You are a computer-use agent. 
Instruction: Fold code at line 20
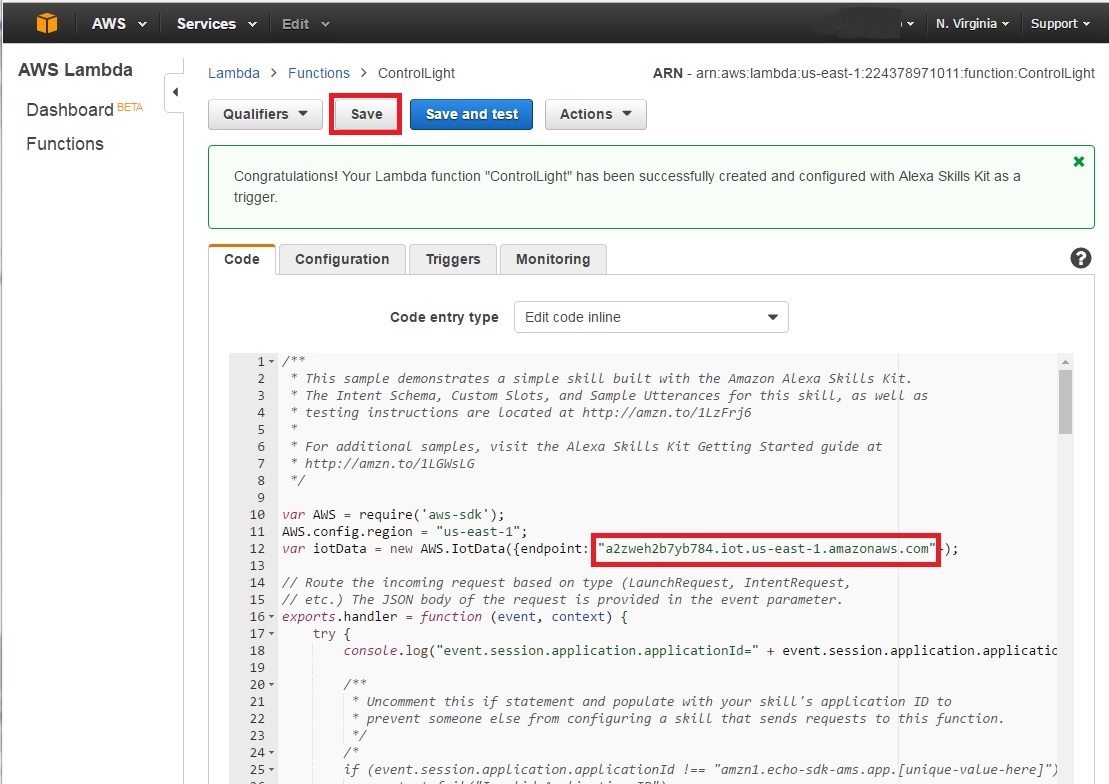point(272,685)
